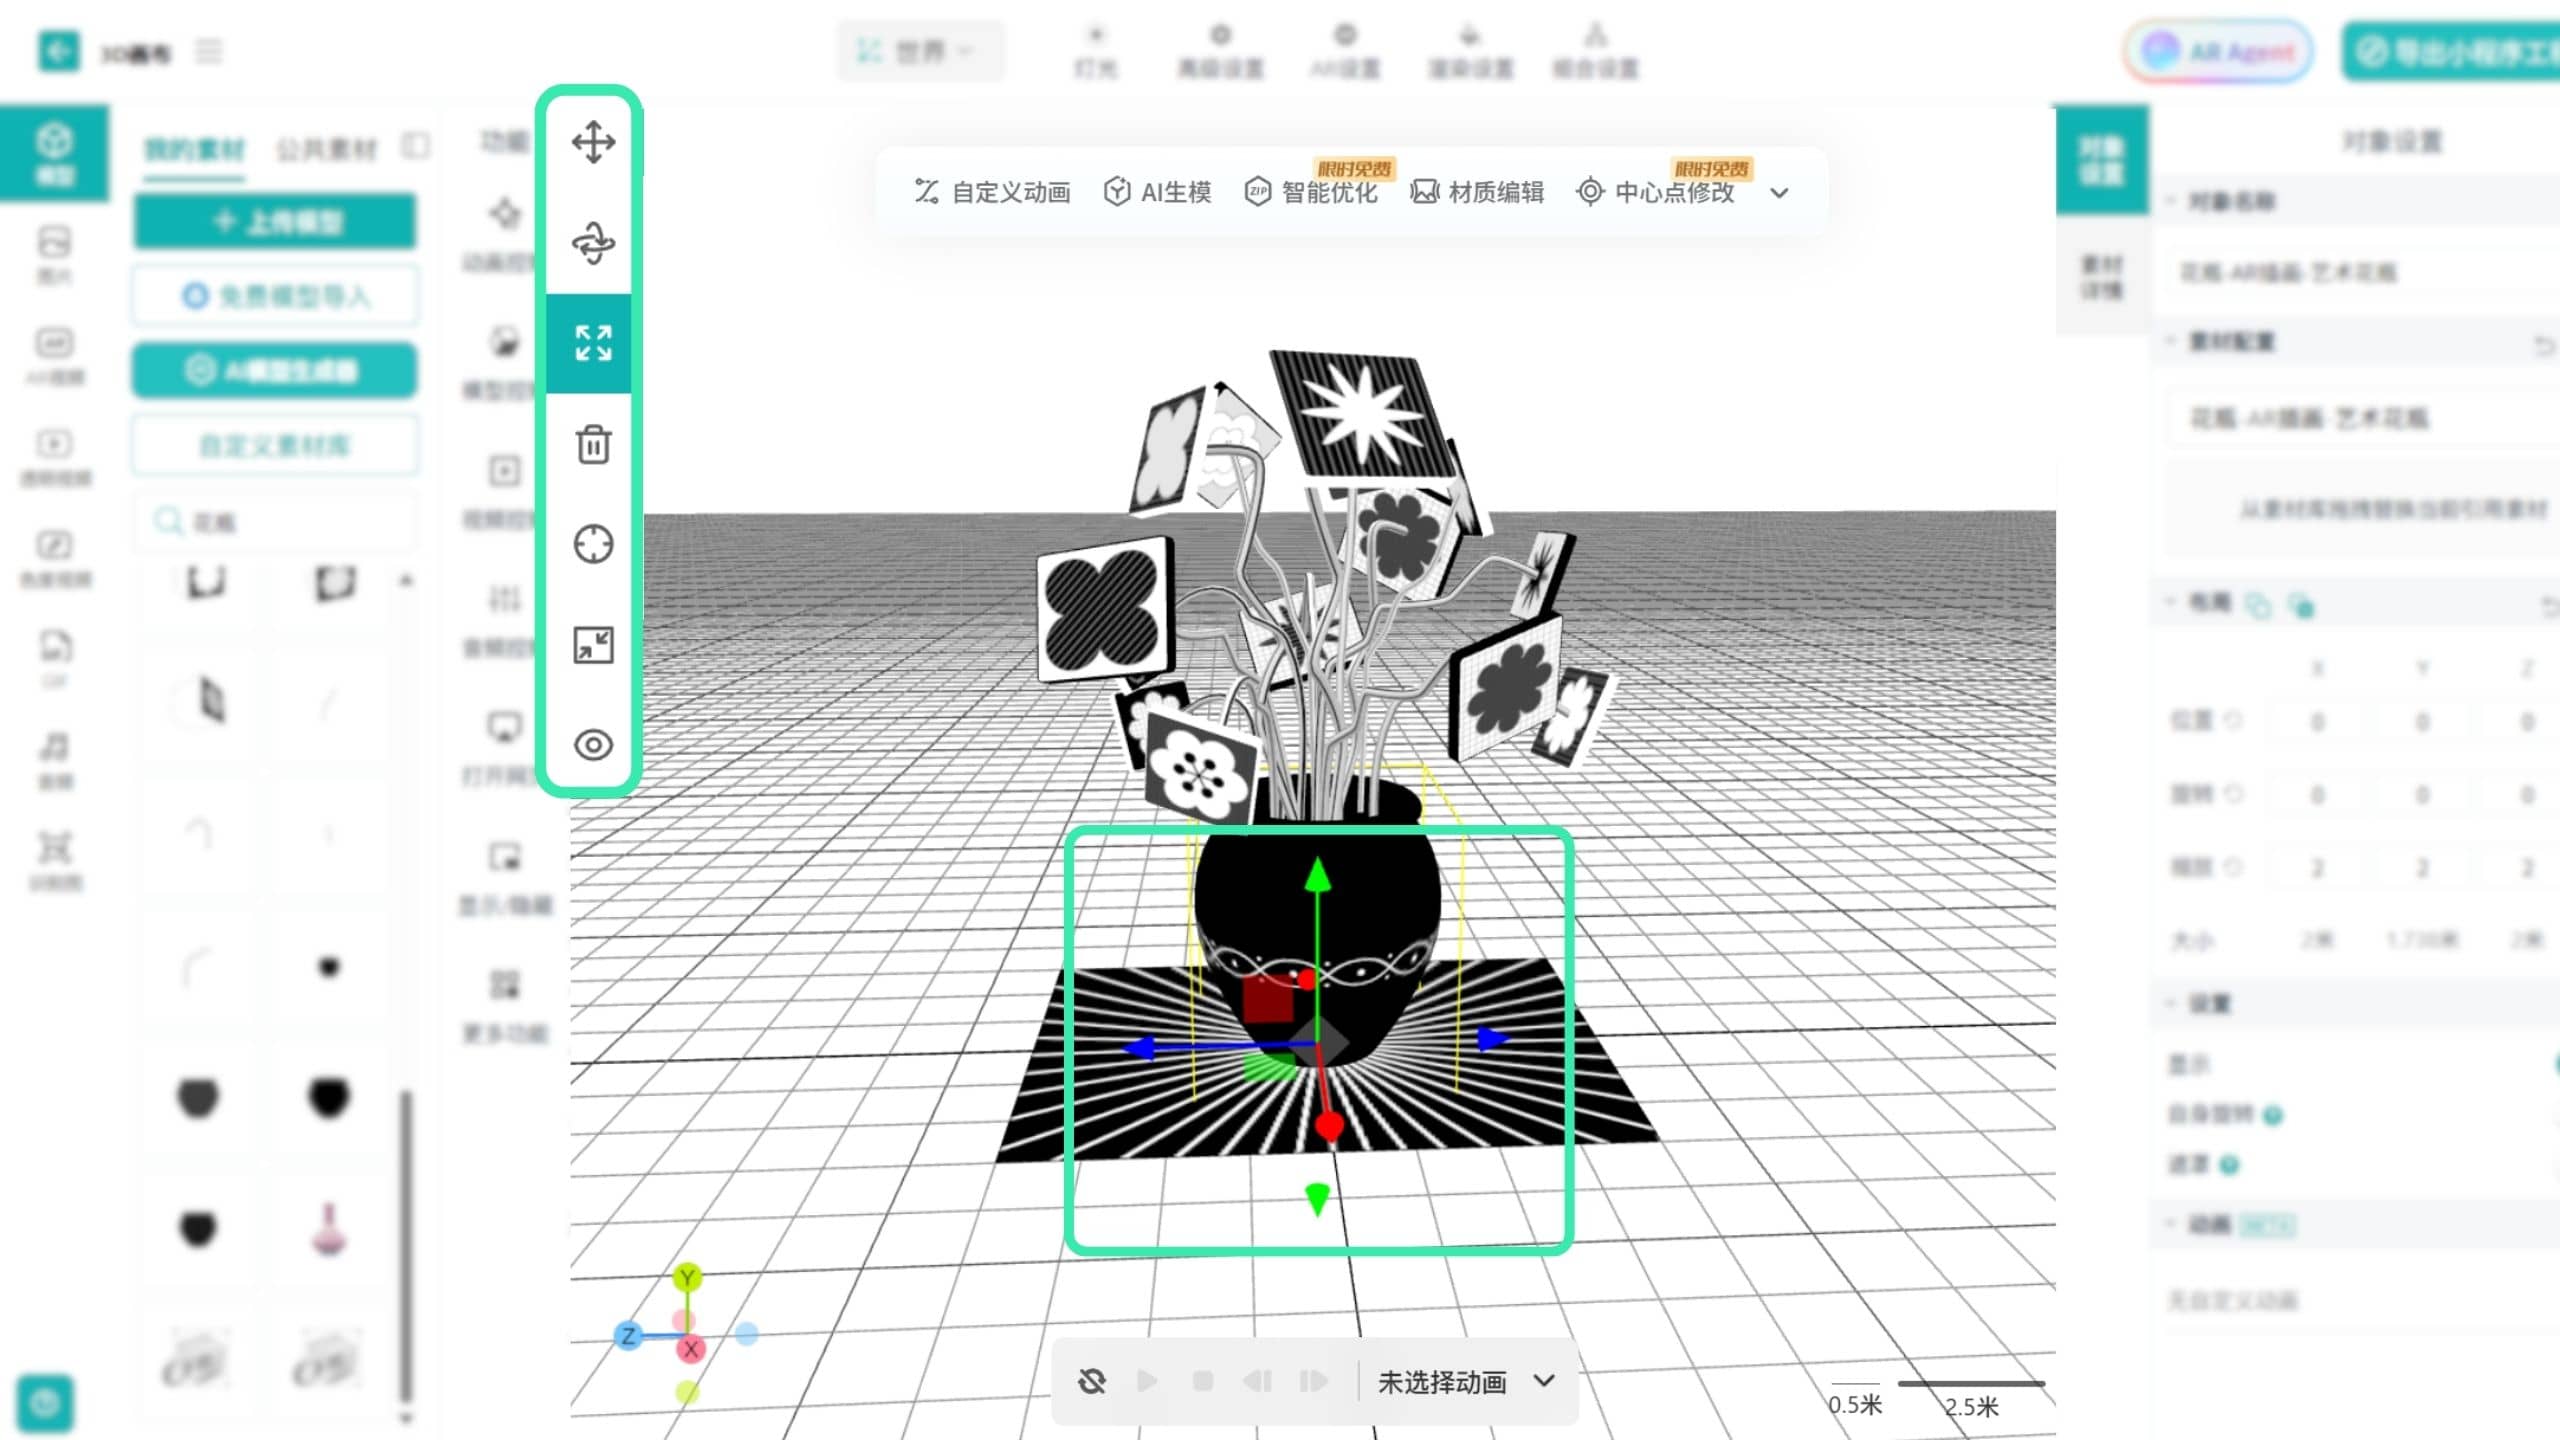Open the 灯光 lighting settings
The image size is (2560, 1440).
click(1096, 51)
